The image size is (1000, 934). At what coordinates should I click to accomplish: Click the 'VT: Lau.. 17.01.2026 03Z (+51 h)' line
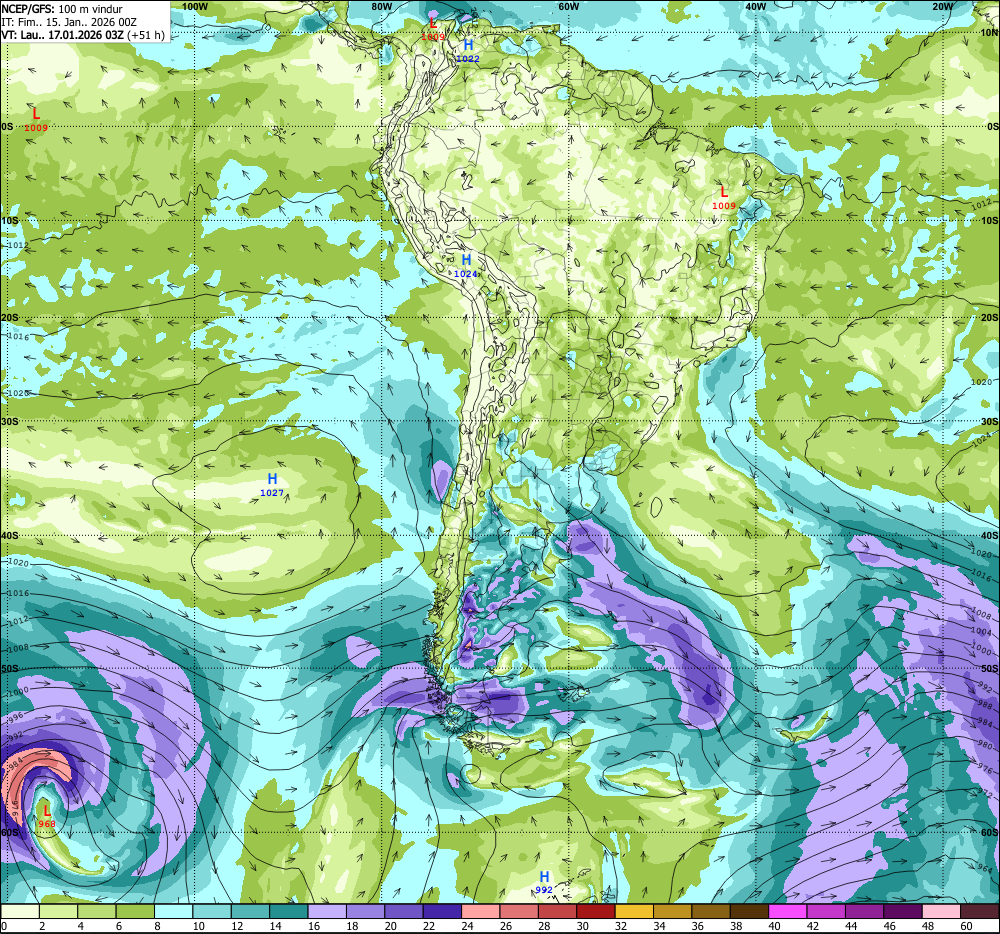[x=83, y=34]
